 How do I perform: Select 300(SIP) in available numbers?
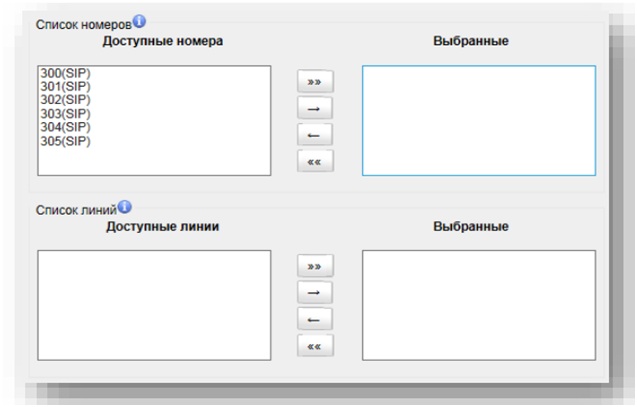point(62,75)
